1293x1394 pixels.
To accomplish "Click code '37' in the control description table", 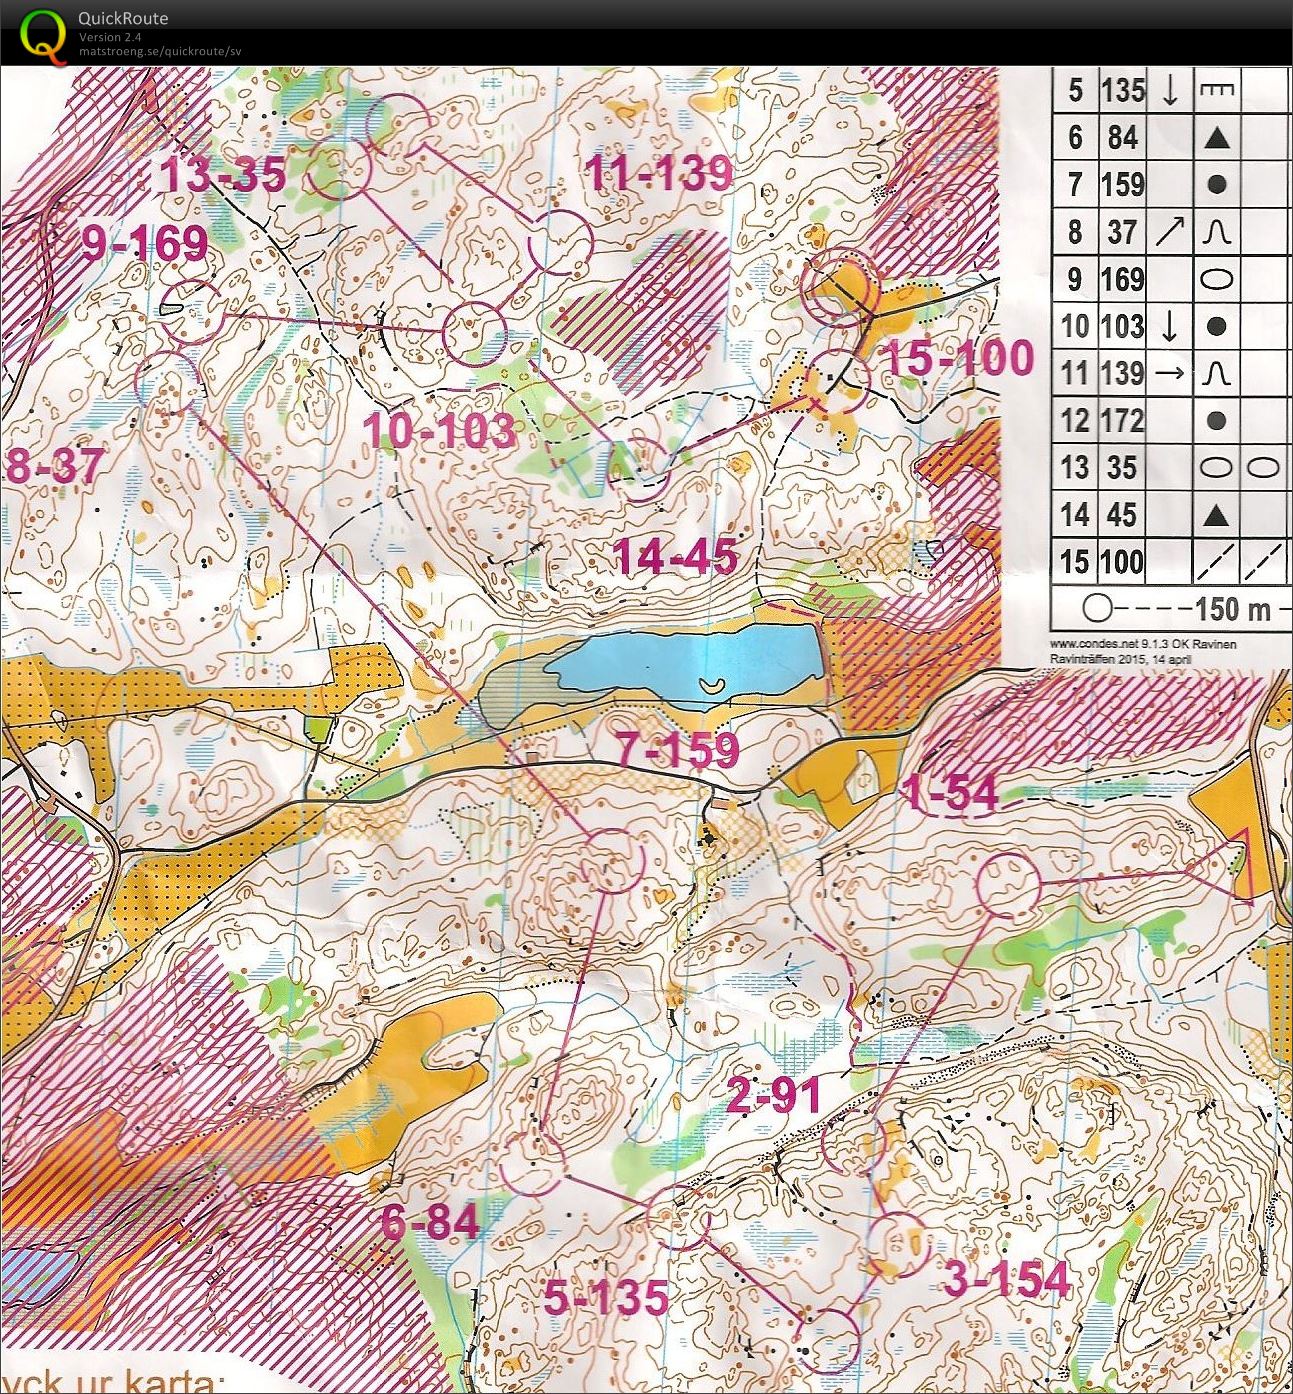I will [x=1122, y=232].
